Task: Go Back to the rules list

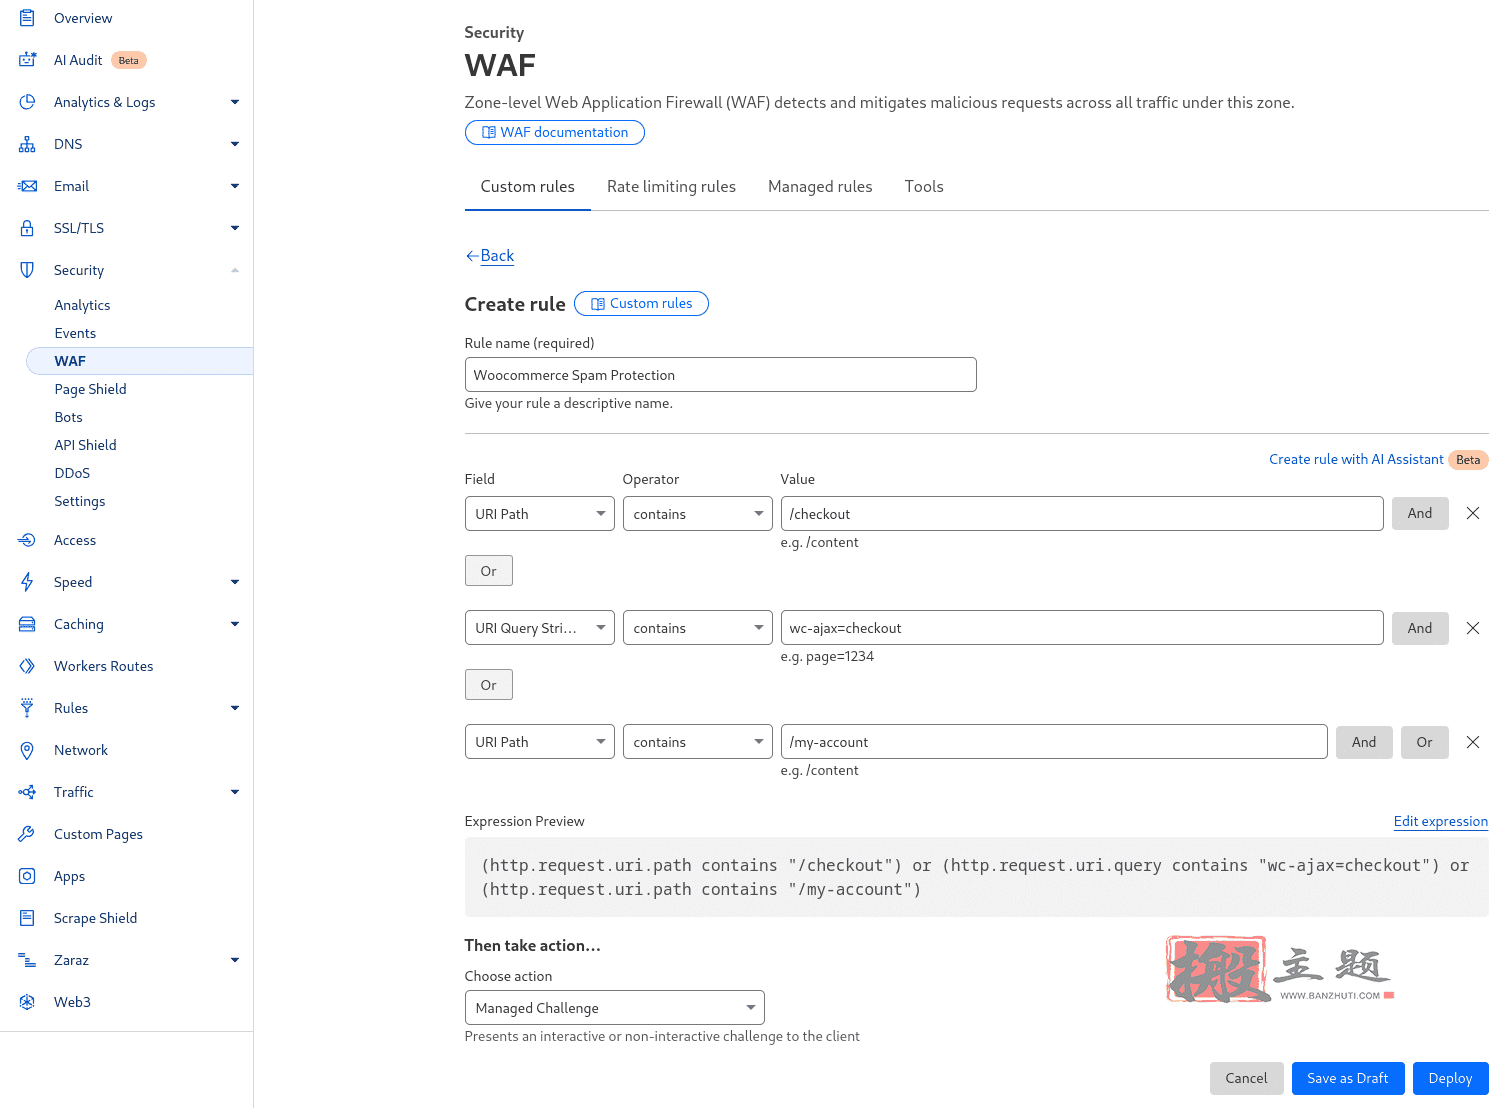Action: [490, 256]
